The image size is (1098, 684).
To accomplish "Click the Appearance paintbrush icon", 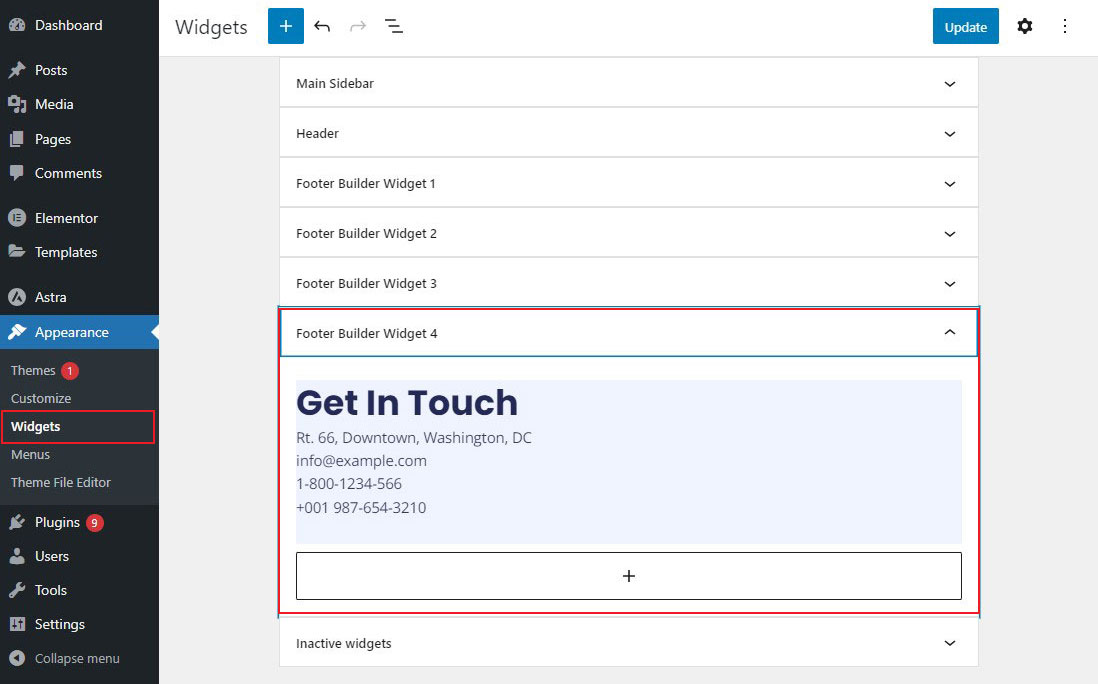I will pos(17,332).
